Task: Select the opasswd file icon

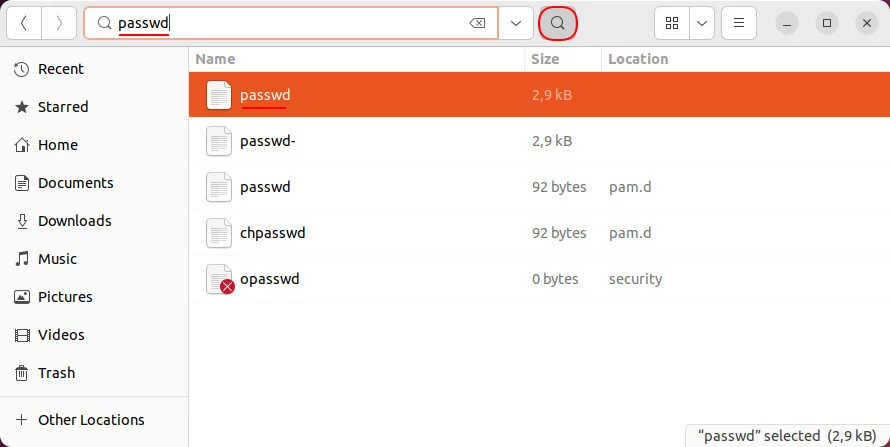Action: [x=219, y=279]
